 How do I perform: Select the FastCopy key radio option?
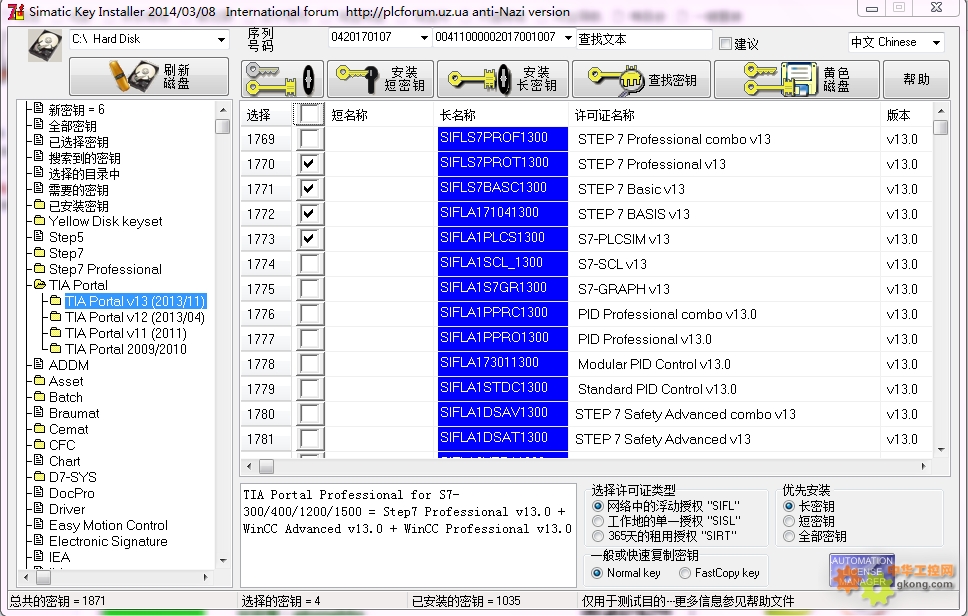tap(685, 573)
